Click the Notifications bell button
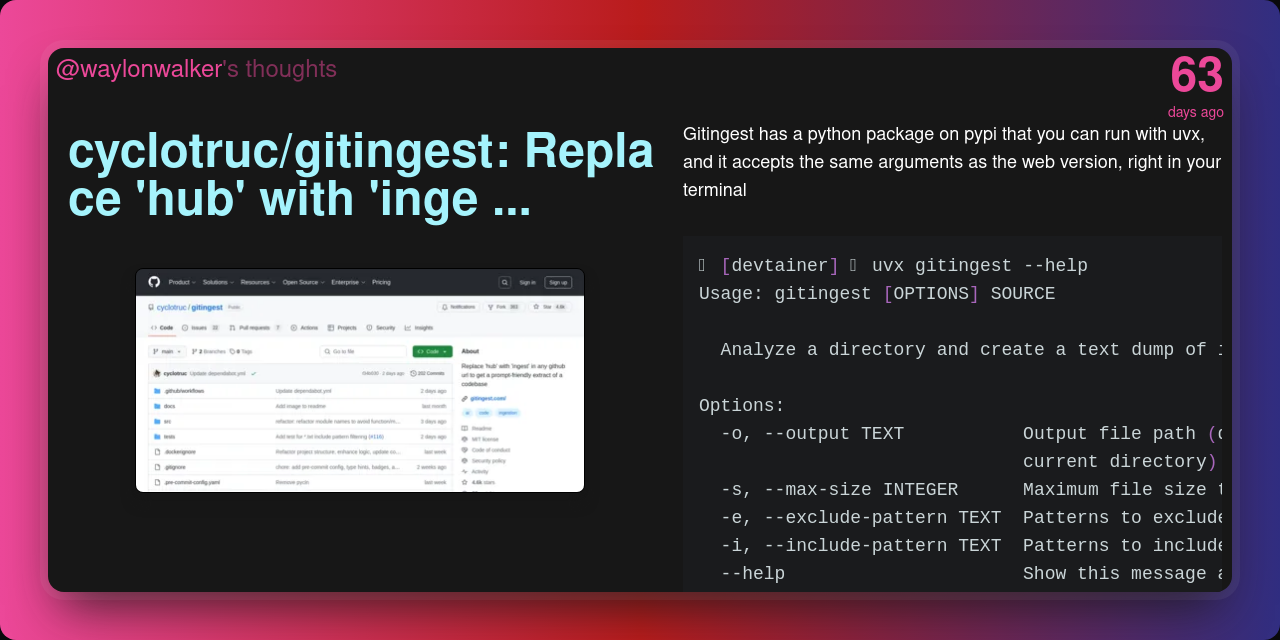Screen dimensions: 1280x640 (458, 307)
